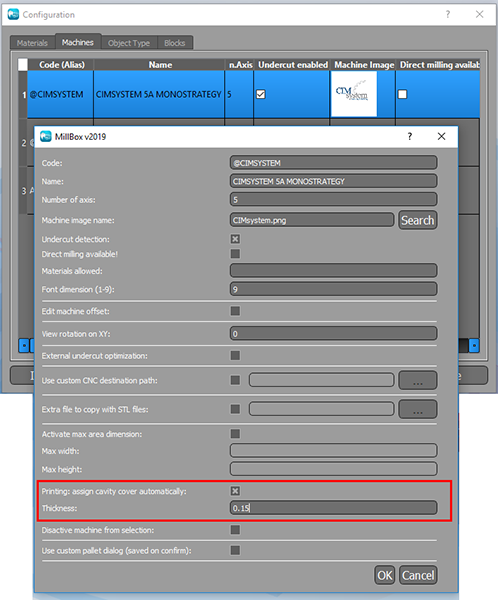
Task: Open help in MillBox v2019 dialog
Action: point(410,136)
